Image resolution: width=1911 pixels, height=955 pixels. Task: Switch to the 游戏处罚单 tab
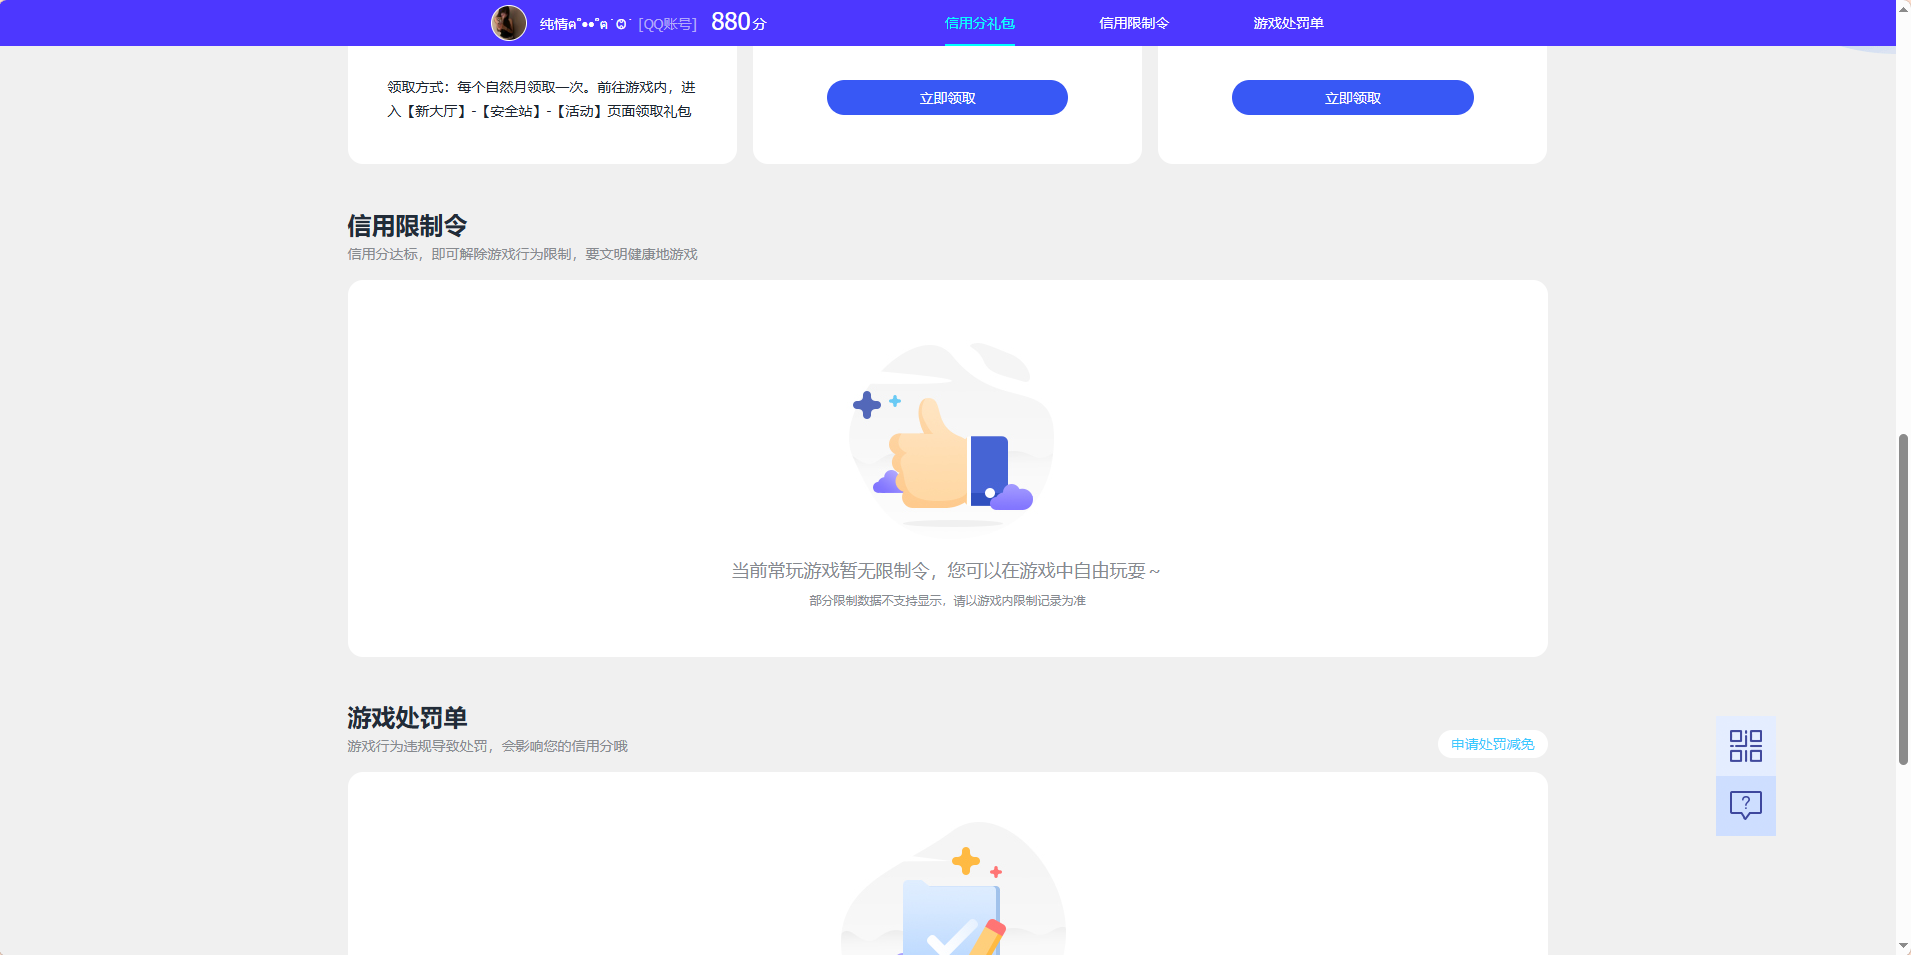(x=1285, y=22)
